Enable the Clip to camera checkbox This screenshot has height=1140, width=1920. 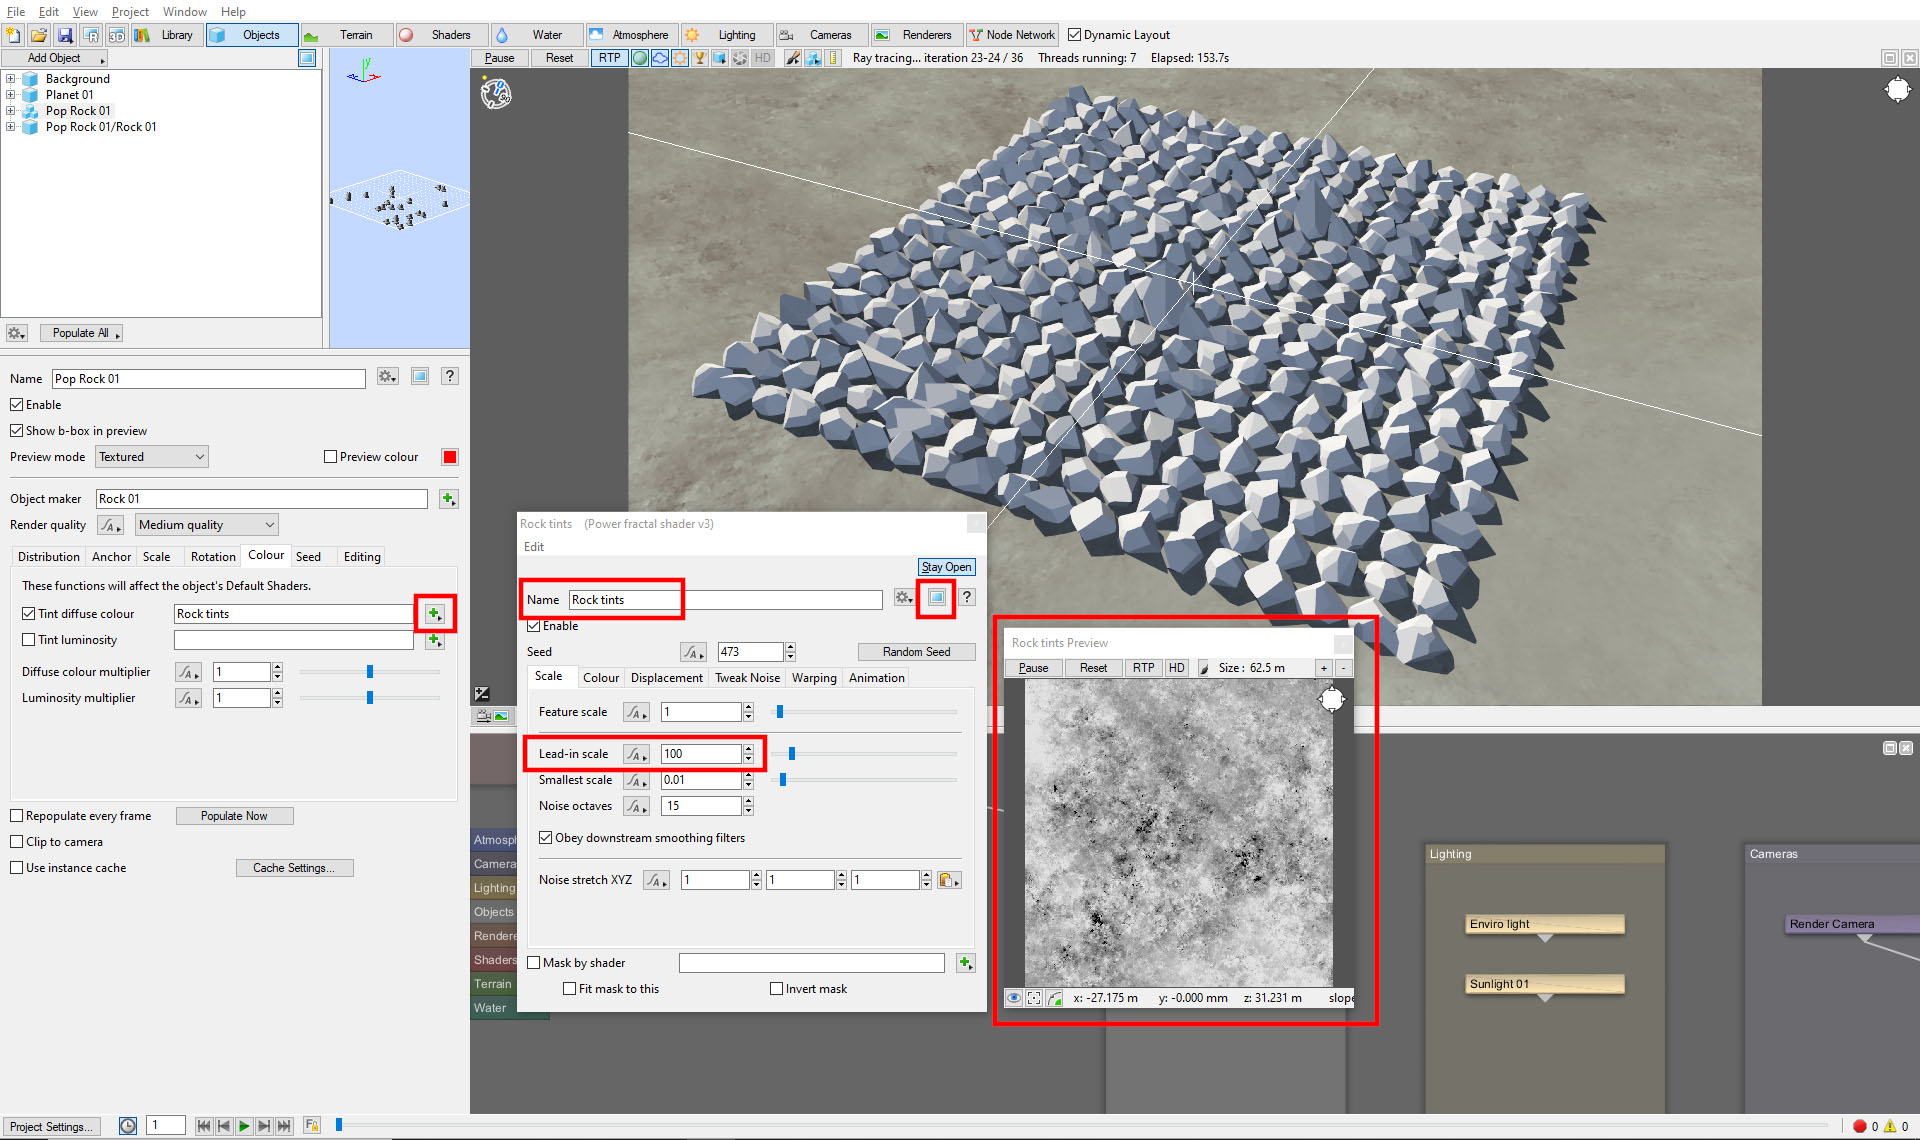17,842
